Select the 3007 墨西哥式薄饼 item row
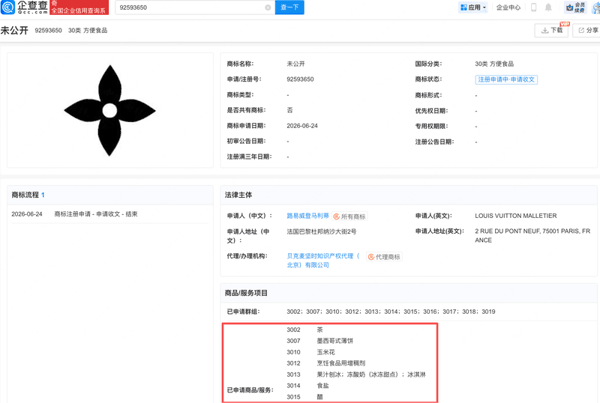600x403 pixels. coord(320,341)
